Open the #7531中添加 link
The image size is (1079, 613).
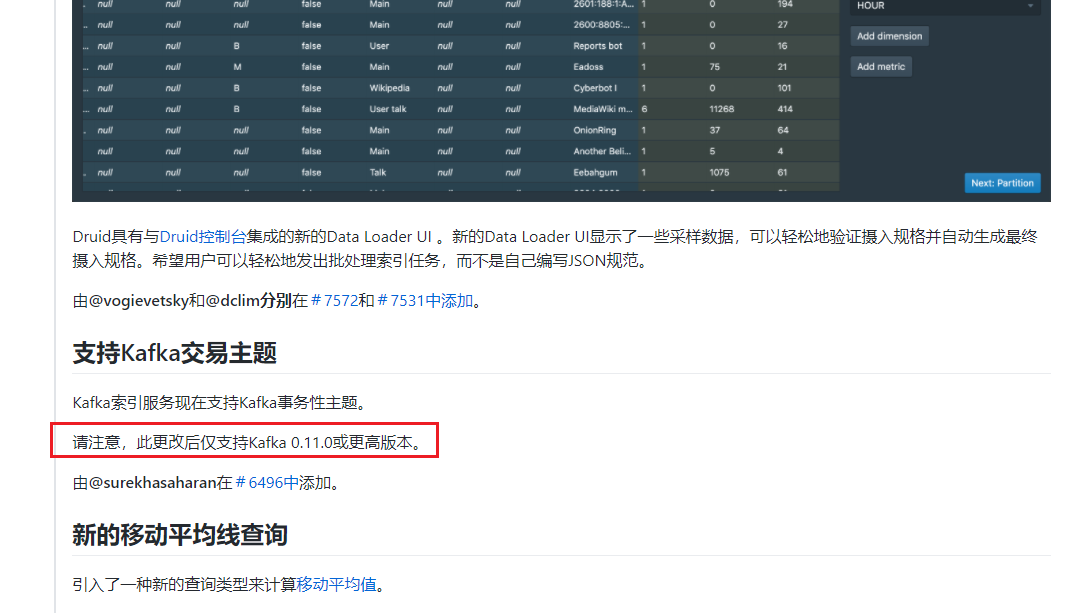(x=425, y=301)
